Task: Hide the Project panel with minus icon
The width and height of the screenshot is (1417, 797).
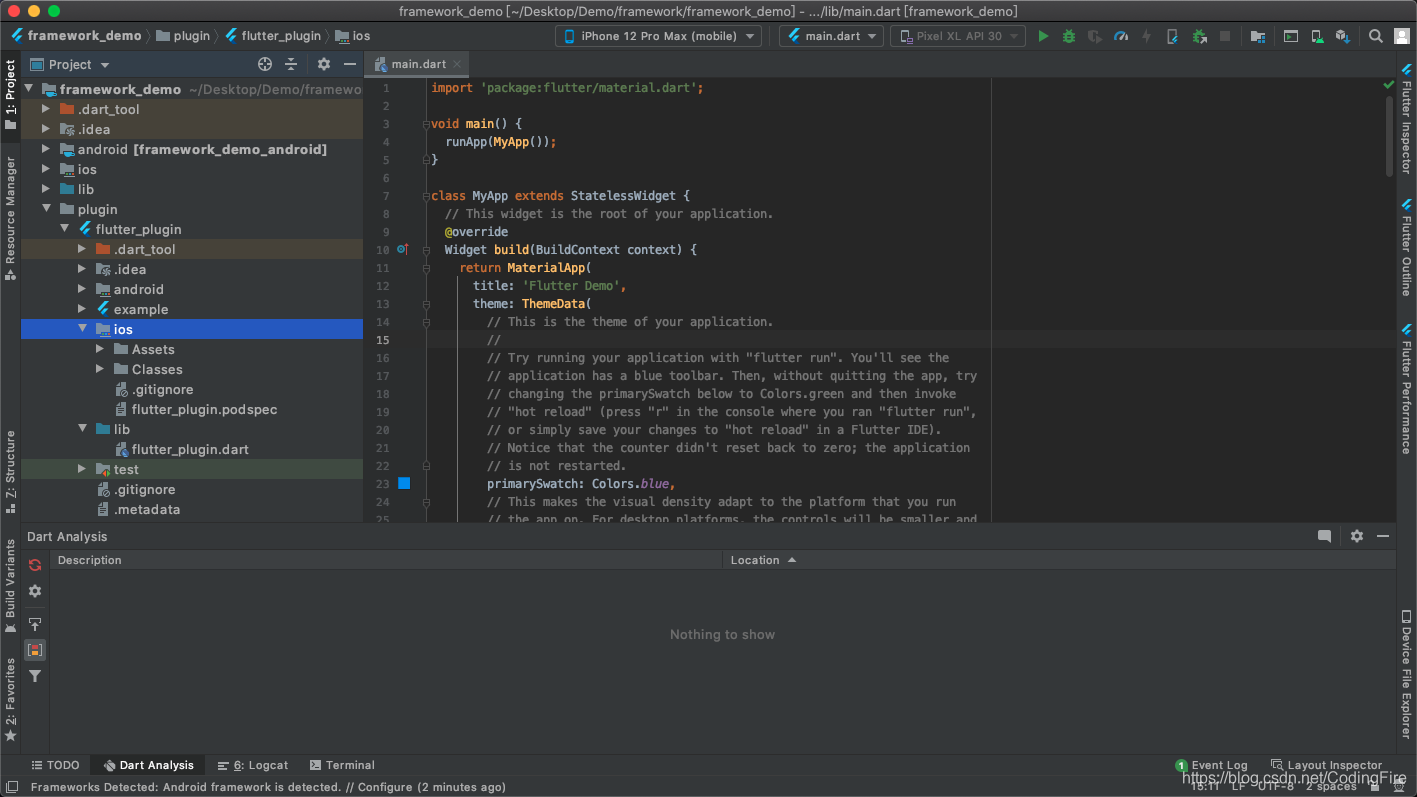Action: coord(350,64)
